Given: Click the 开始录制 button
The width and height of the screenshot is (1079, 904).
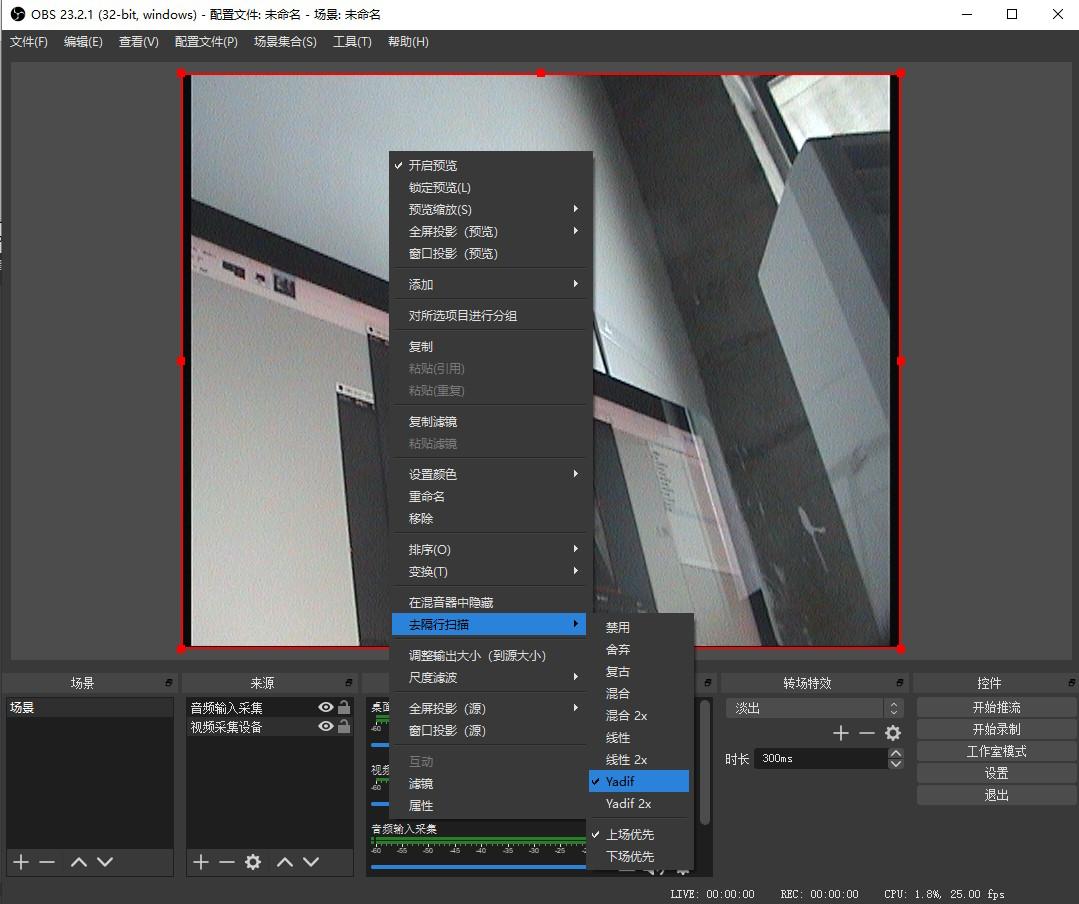Looking at the screenshot, I should (996, 729).
